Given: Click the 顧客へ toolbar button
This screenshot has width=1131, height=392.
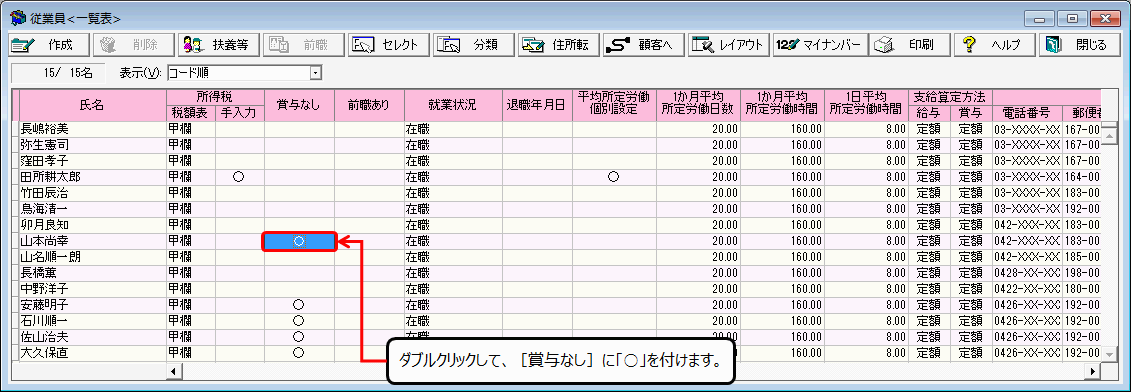Looking at the screenshot, I should [x=644, y=45].
